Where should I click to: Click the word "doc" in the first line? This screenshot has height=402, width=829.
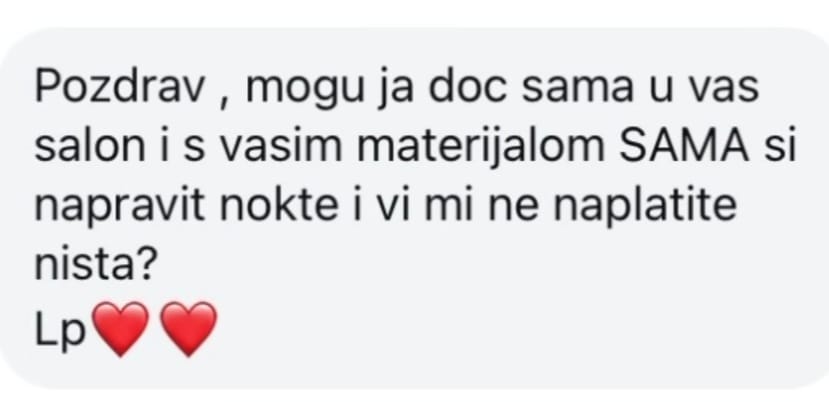pyautogui.click(x=467, y=88)
